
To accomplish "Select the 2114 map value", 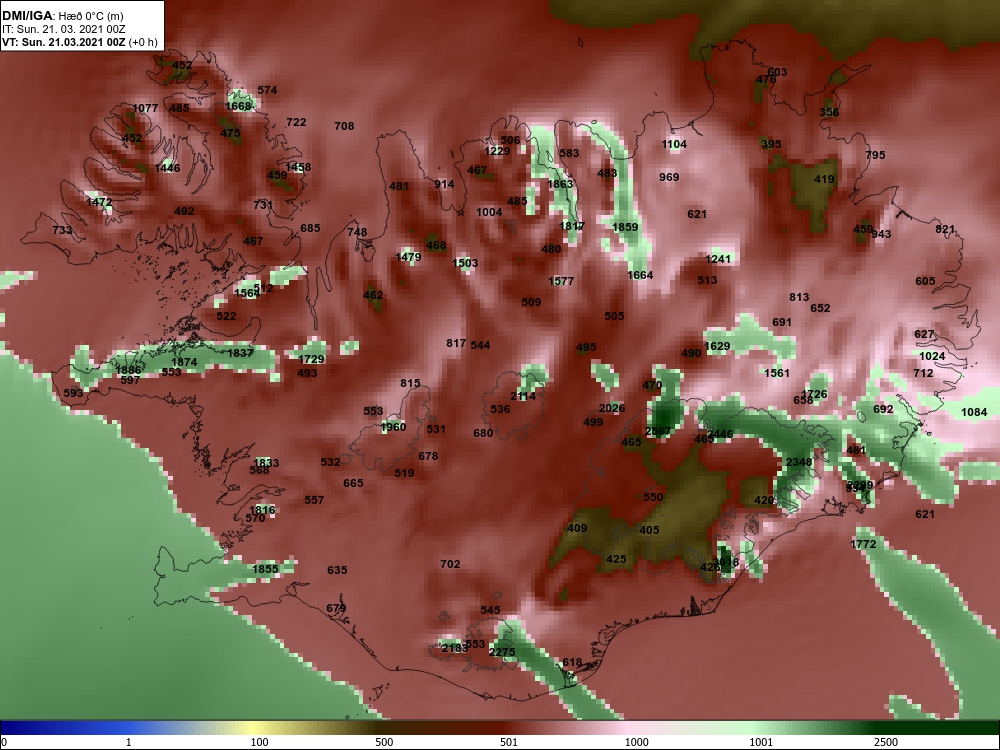I will tap(523, 397).
